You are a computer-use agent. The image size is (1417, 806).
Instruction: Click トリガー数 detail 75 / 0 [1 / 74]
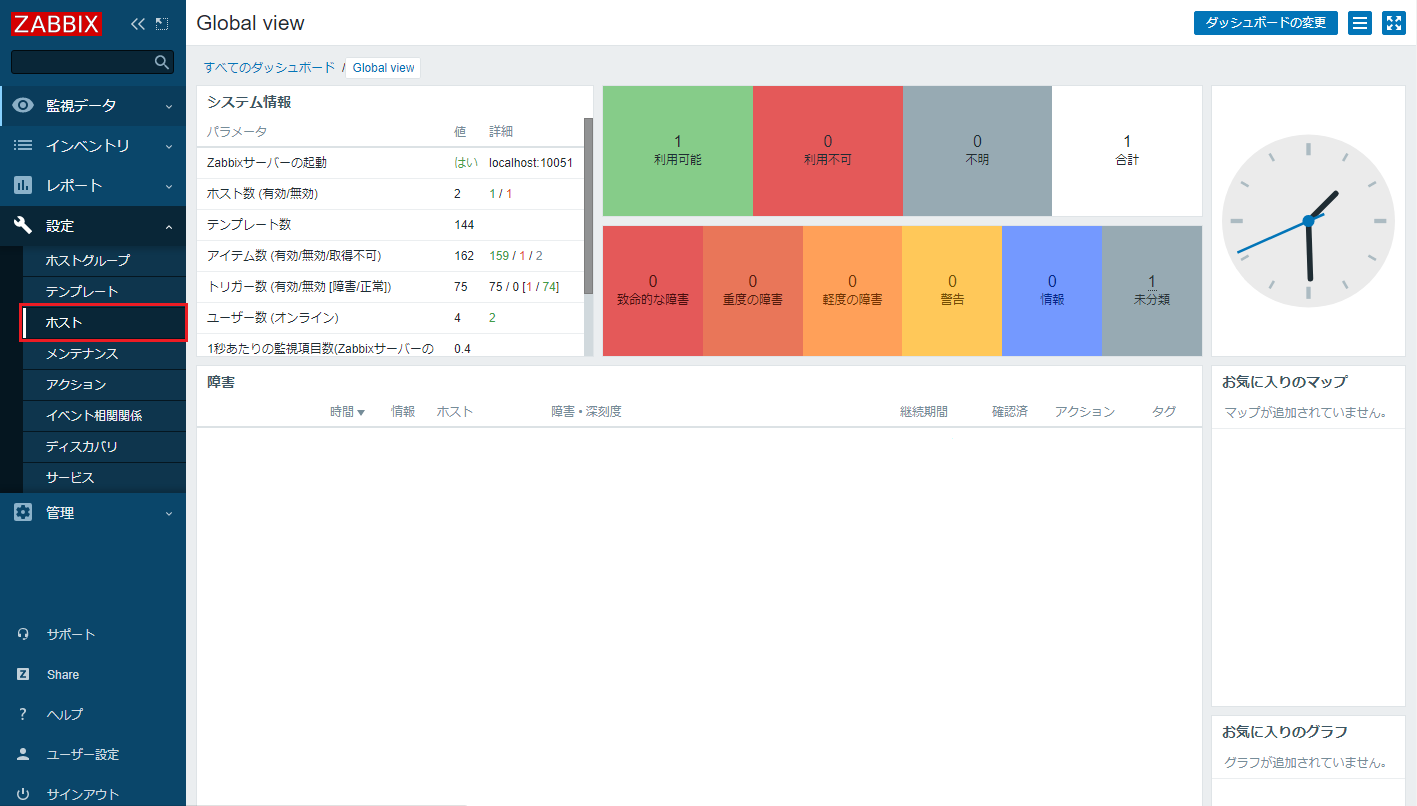coord(524,286)
